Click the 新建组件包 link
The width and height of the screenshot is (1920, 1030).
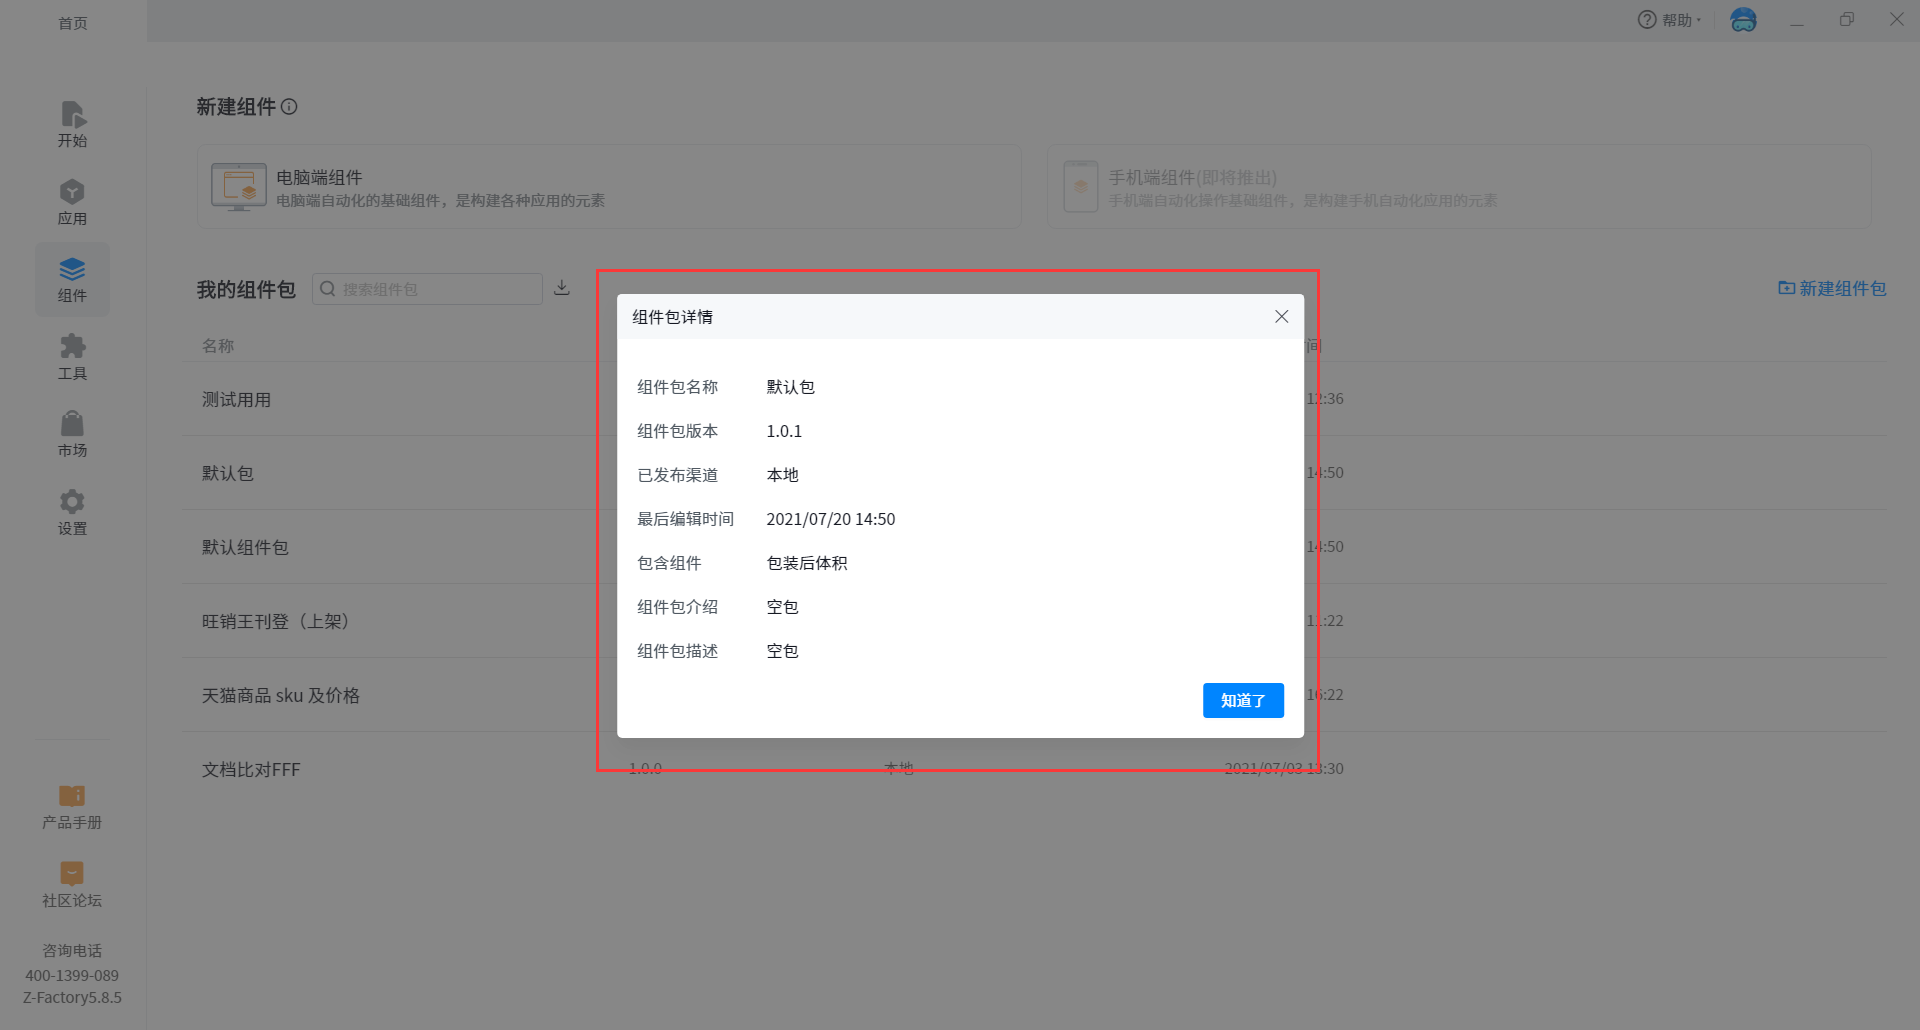1832,288
